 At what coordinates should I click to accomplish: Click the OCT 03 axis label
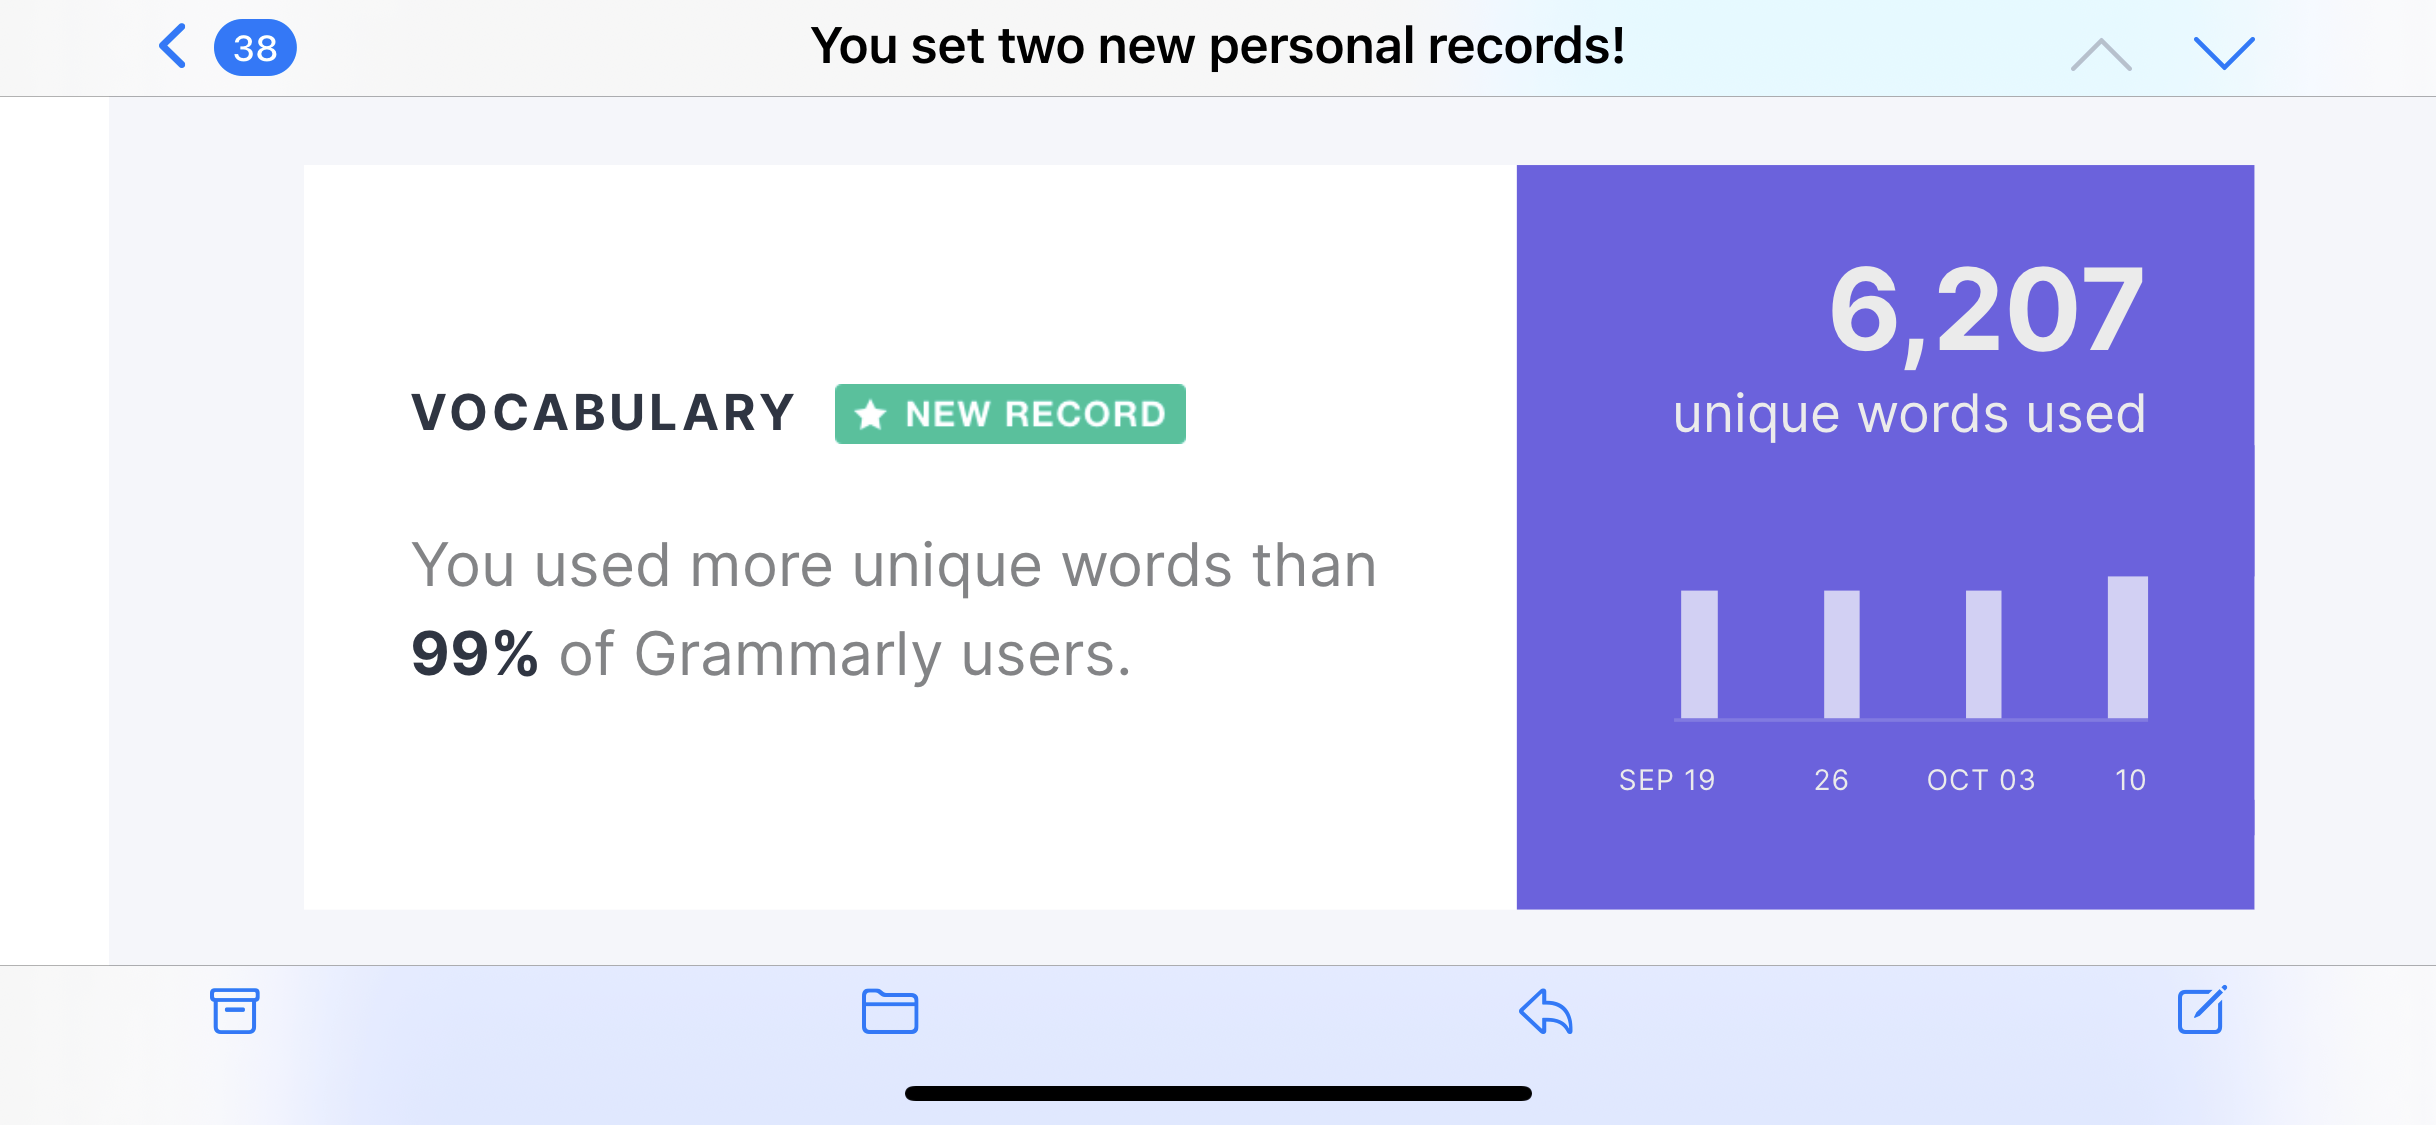[1981, 780]
